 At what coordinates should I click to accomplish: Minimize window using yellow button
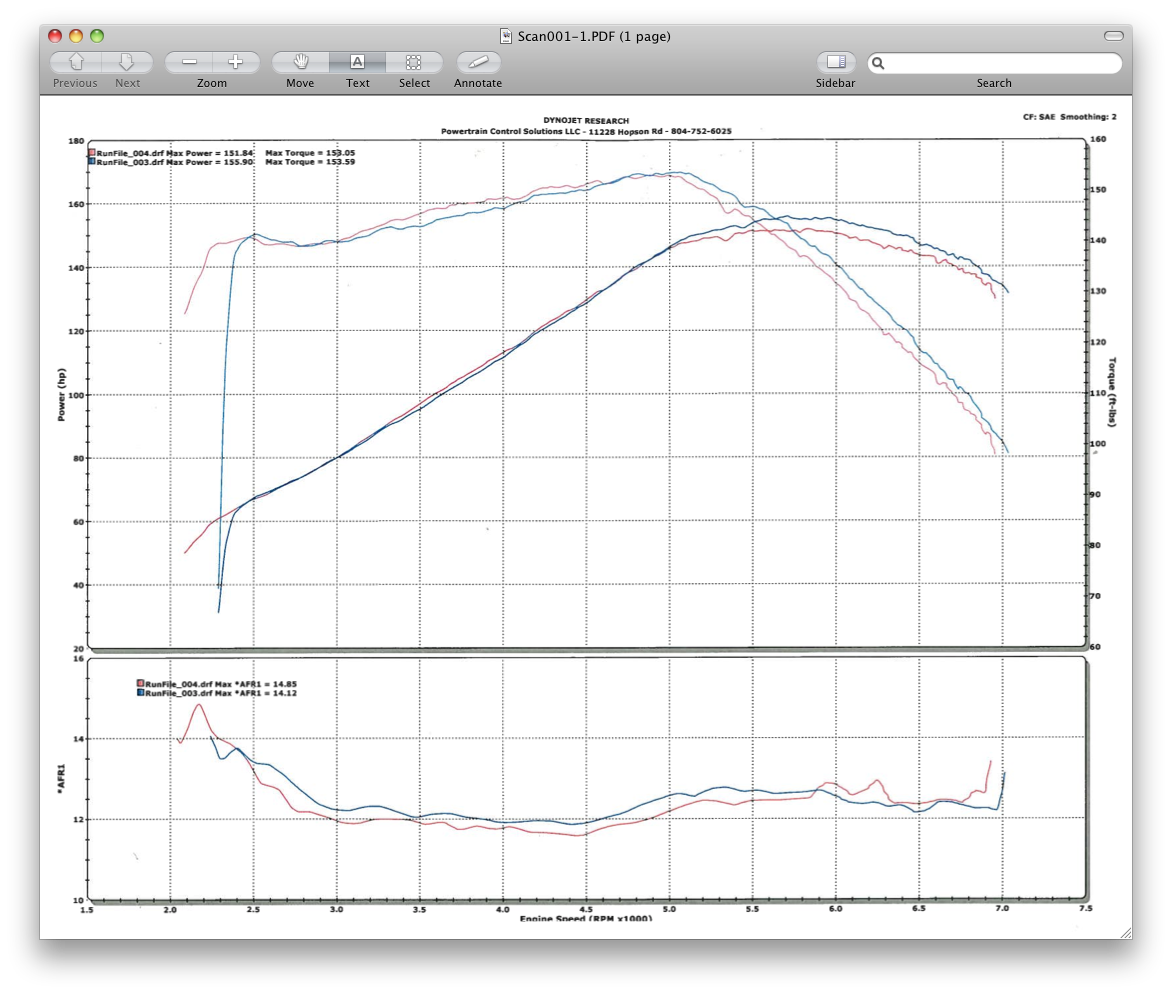pos(75,36)
